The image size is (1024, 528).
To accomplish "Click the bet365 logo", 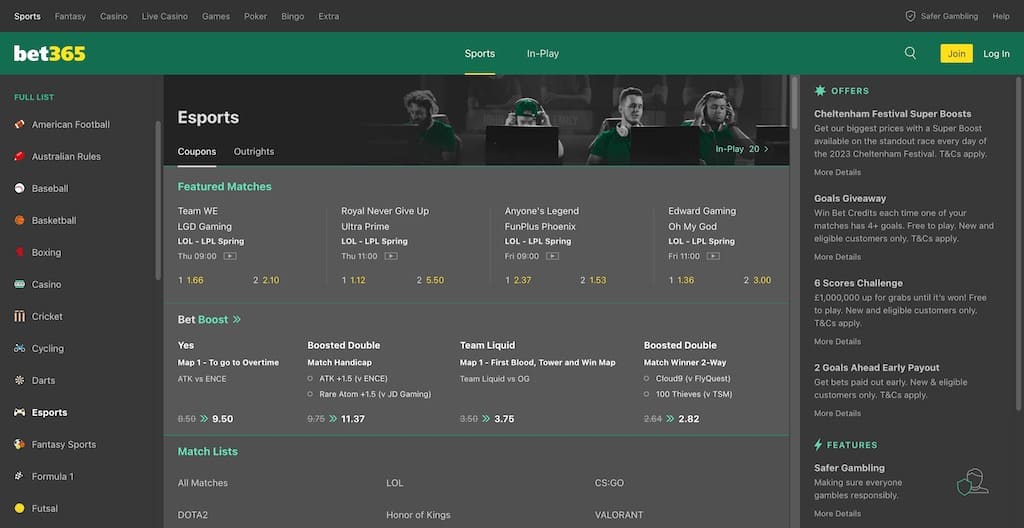I will (50, 54).
